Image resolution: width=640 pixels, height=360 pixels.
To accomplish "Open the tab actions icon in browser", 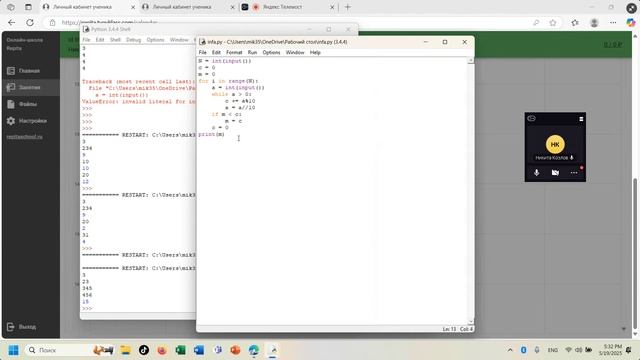I will (28, 7).
